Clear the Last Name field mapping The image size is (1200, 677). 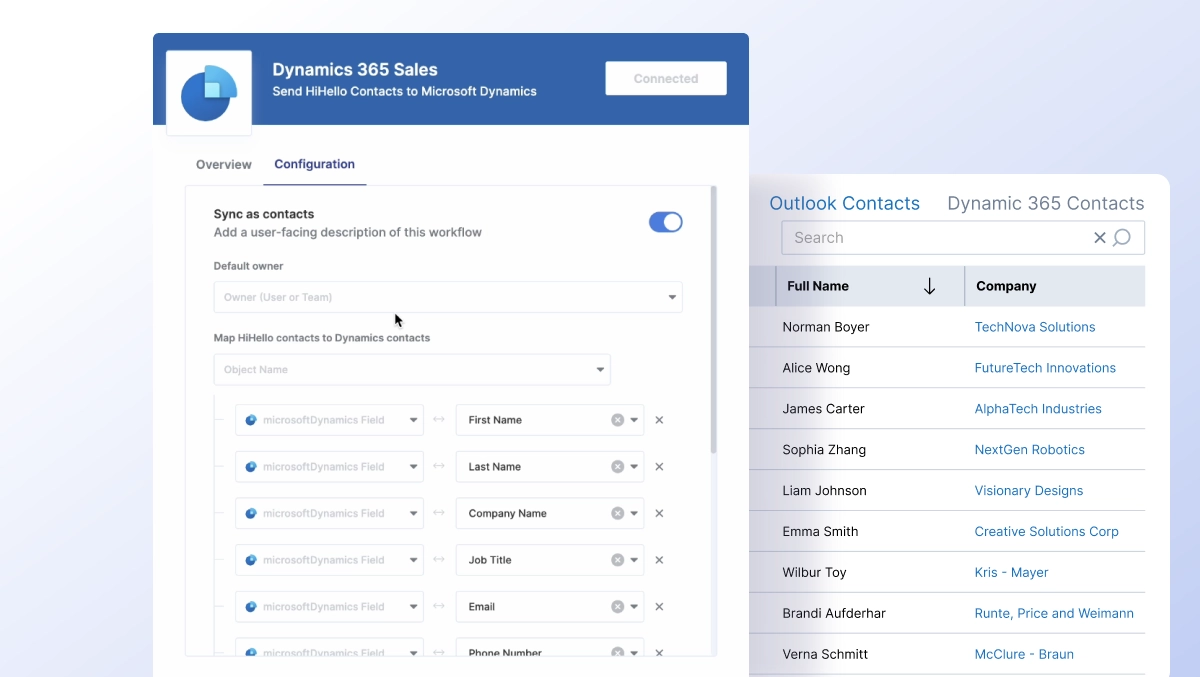(x=617, y=467)
